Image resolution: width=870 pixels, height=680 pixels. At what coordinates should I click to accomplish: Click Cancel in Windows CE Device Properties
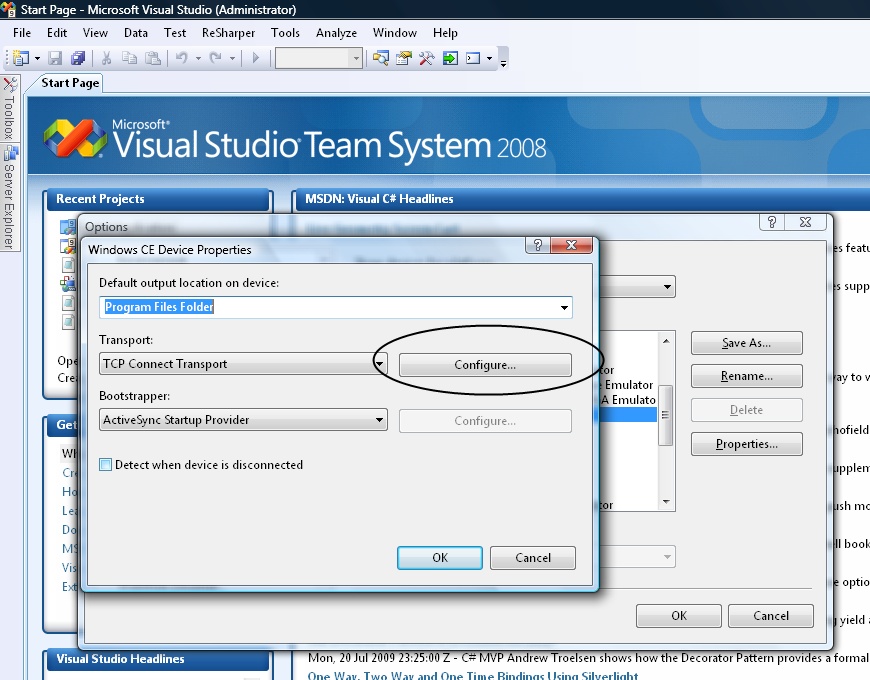(533, 557)
